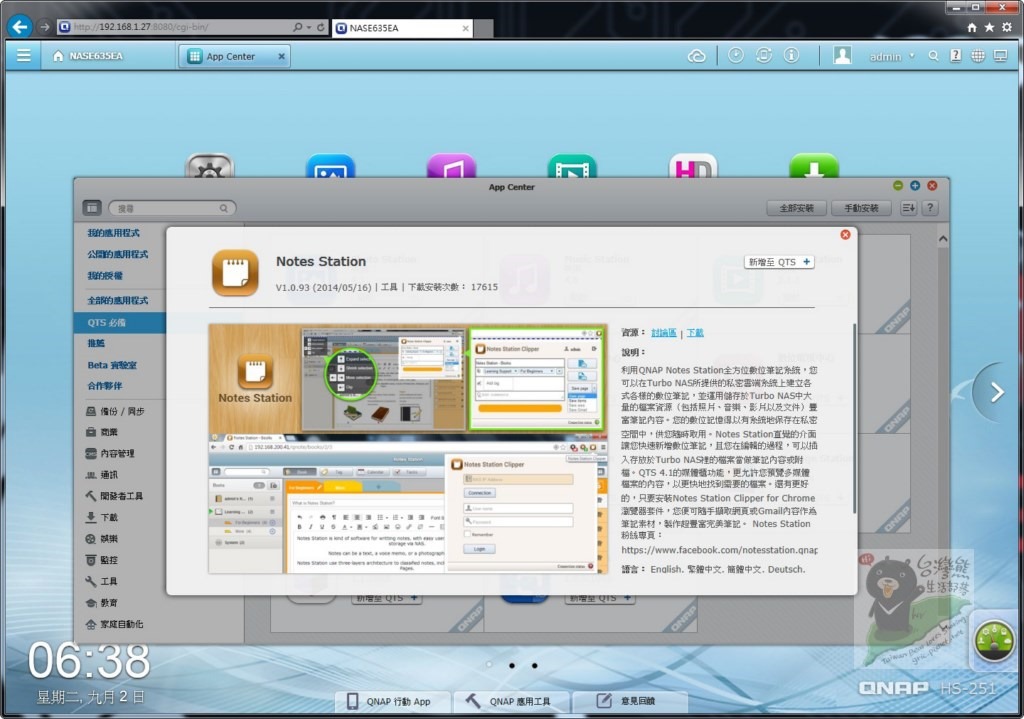1024x719 pixels.
Task: Click 新增至 QTS for Notes Station
Action: (x=778, y=262)
